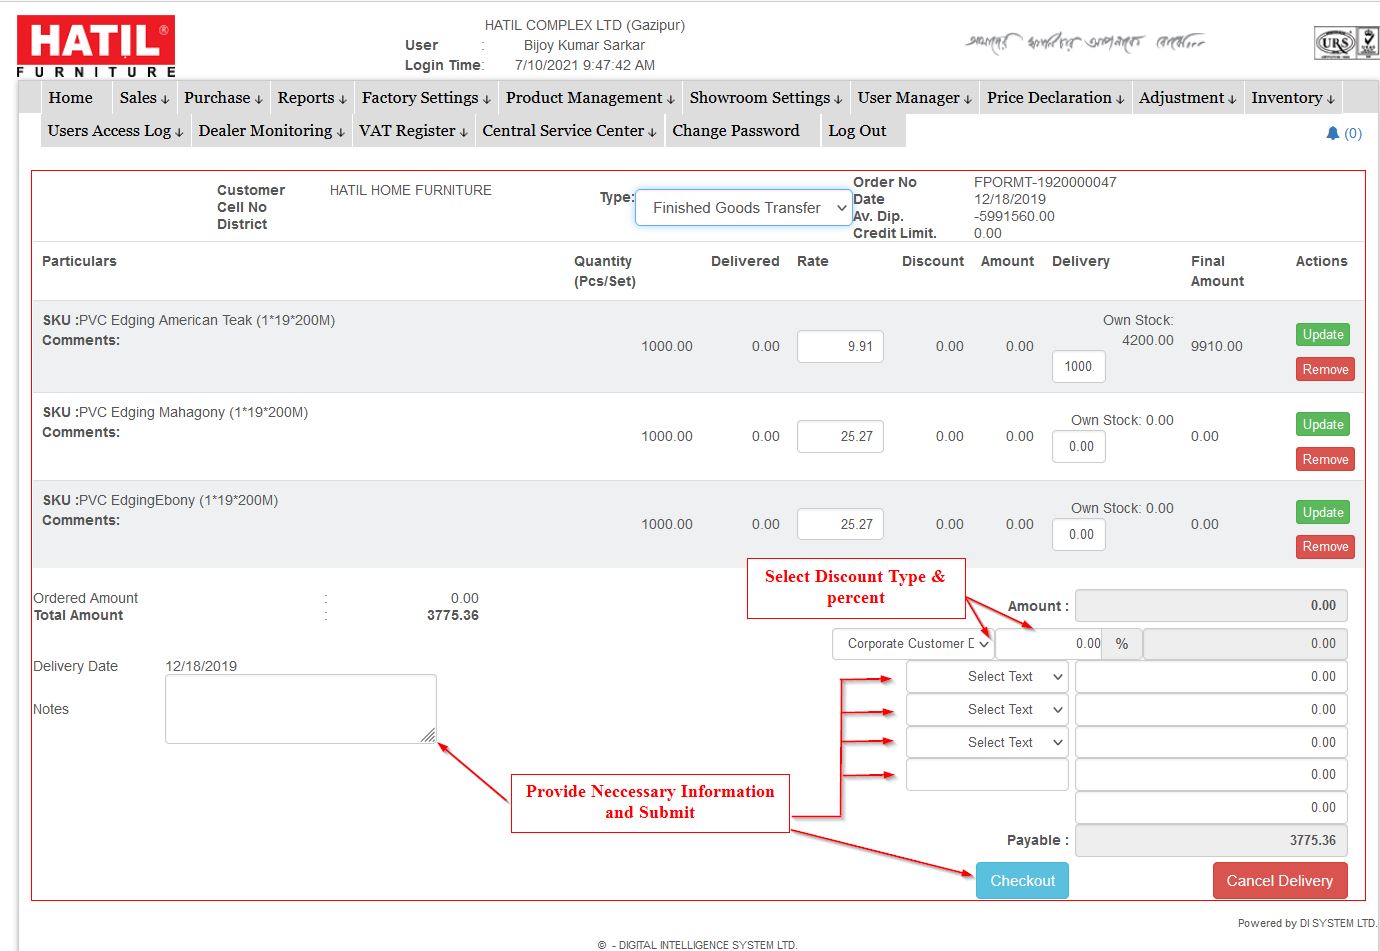Click the Av. Dip. value -5991560.00
Screen dimensions: 1380x951
(1014, 216)
